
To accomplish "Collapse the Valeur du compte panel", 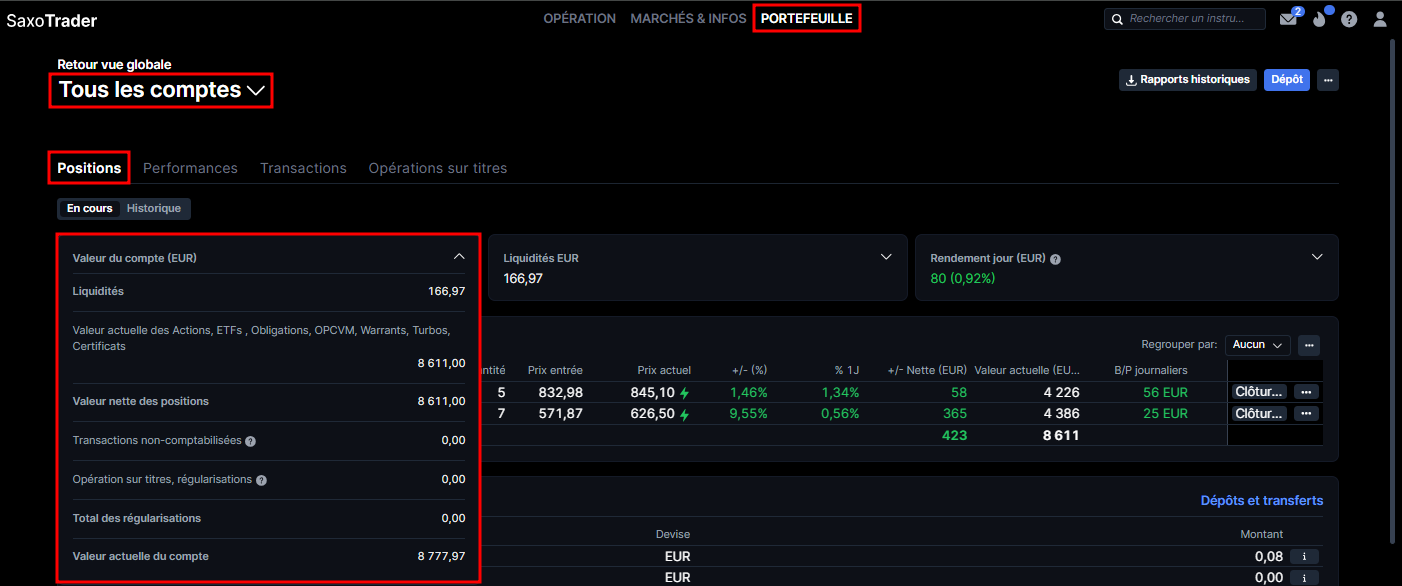I will (459, 257).
